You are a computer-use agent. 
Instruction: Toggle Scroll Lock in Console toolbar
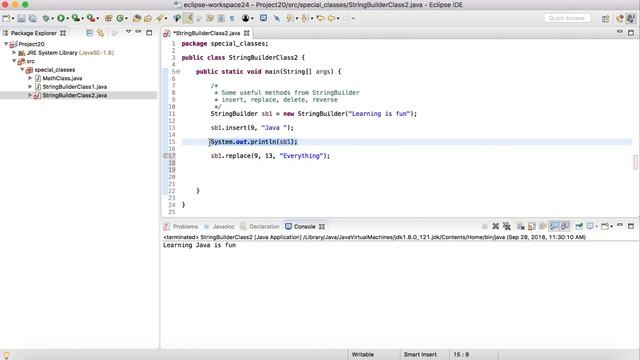[532, 226]
